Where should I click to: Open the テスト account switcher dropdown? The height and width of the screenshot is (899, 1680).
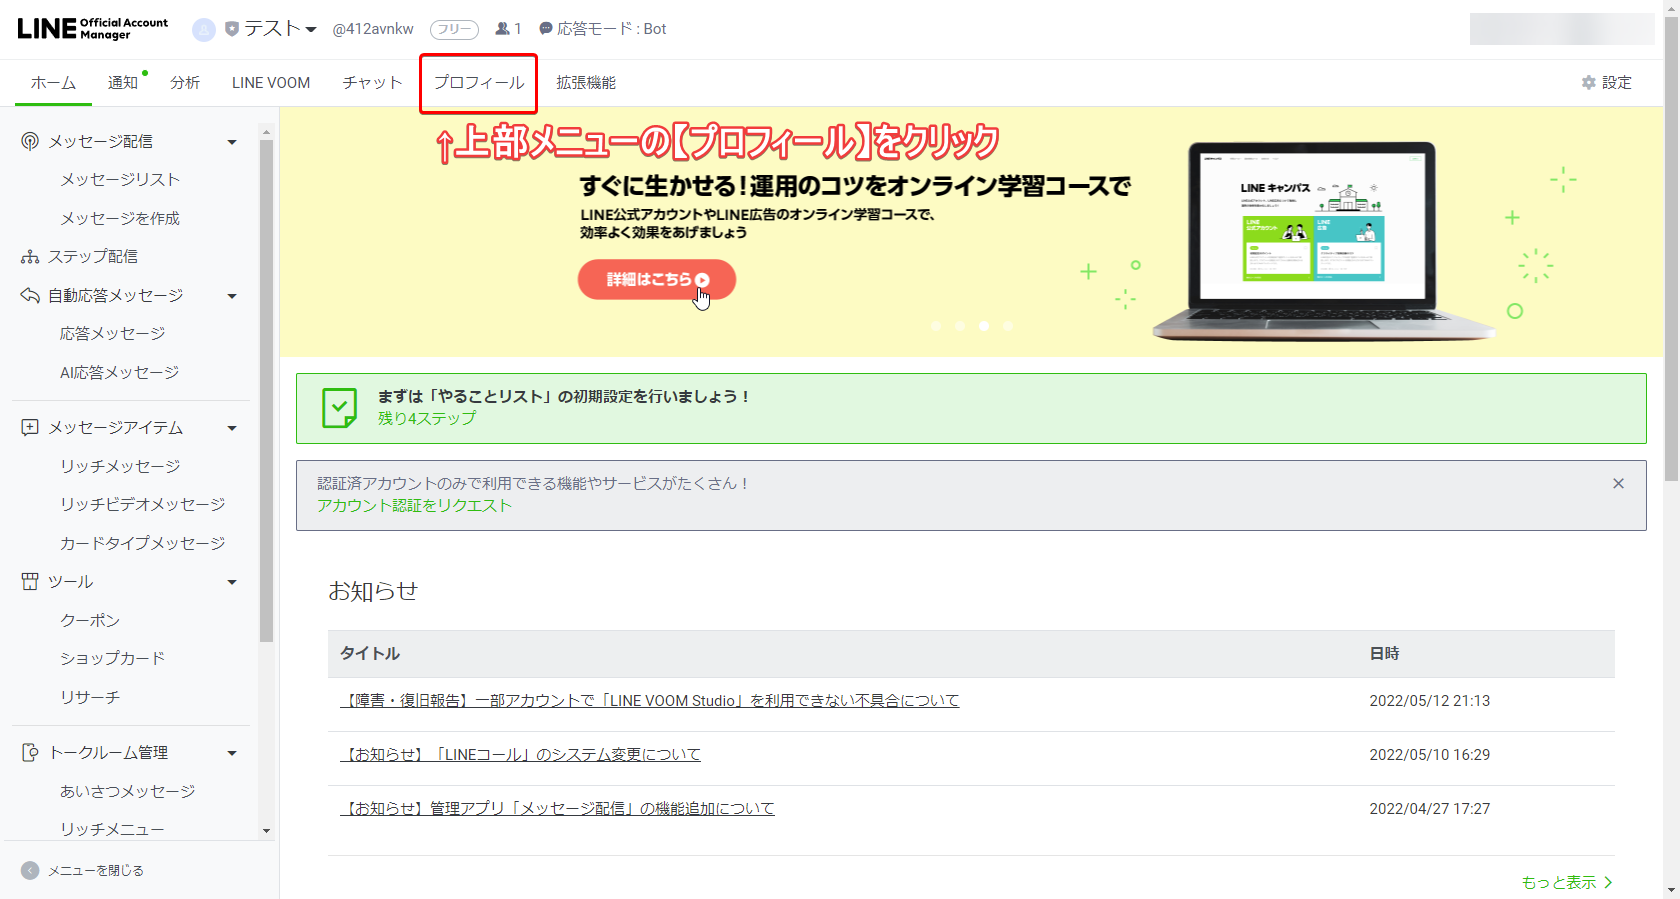(311, 30)
